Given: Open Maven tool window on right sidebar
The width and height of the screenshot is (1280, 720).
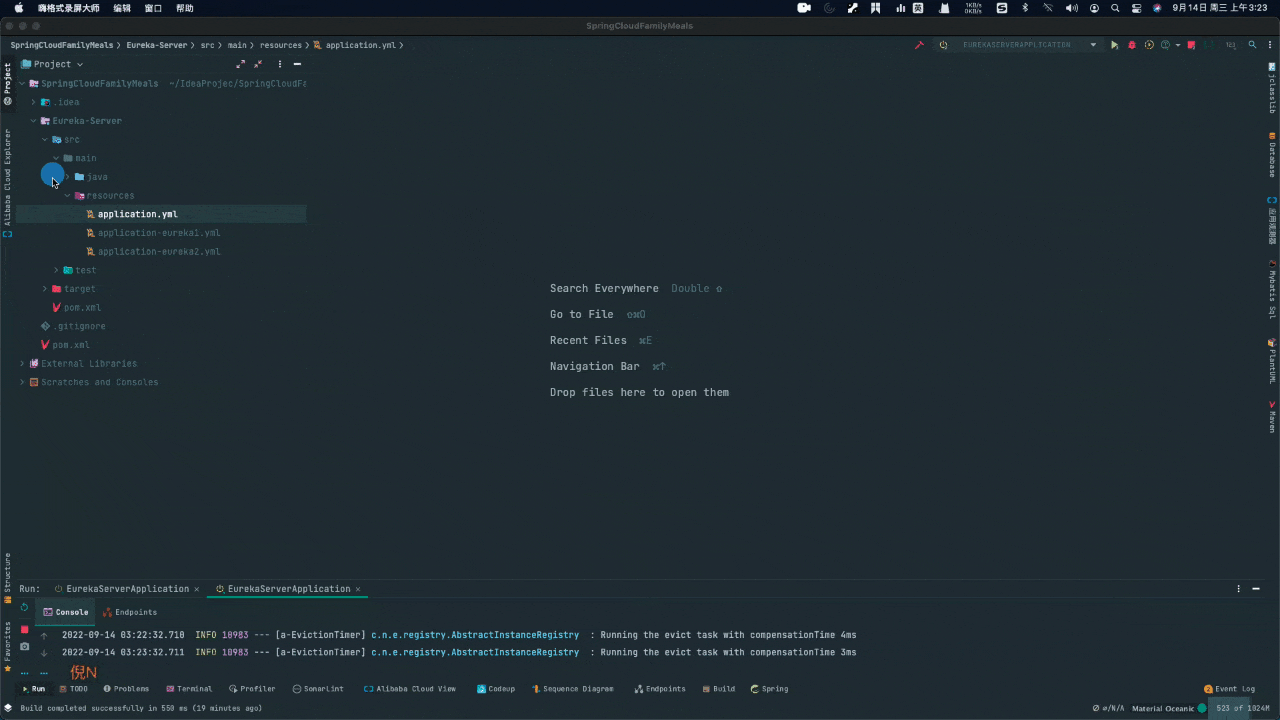Looking at the screenshot, I should pyautogui.click(x=1272, y=417).
